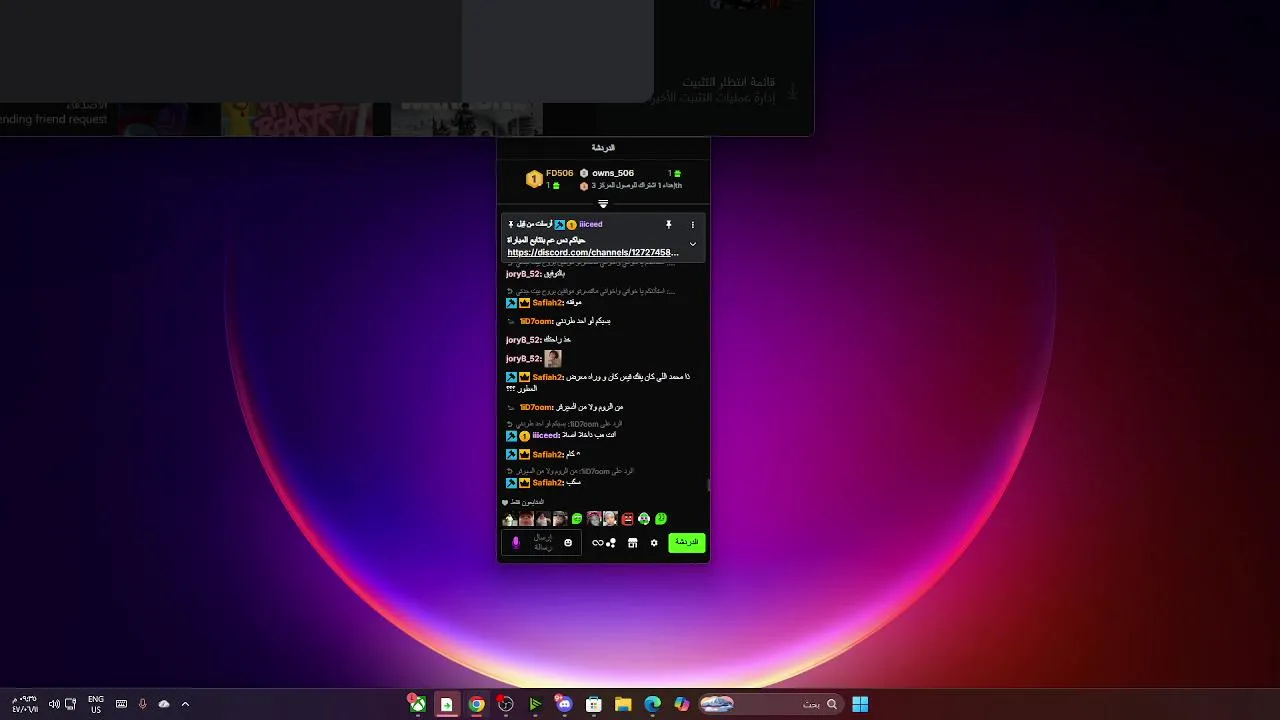The image size is (1280, 720).
Task: Jump to replied message above سكب line
Action: (x=571, y=471)
